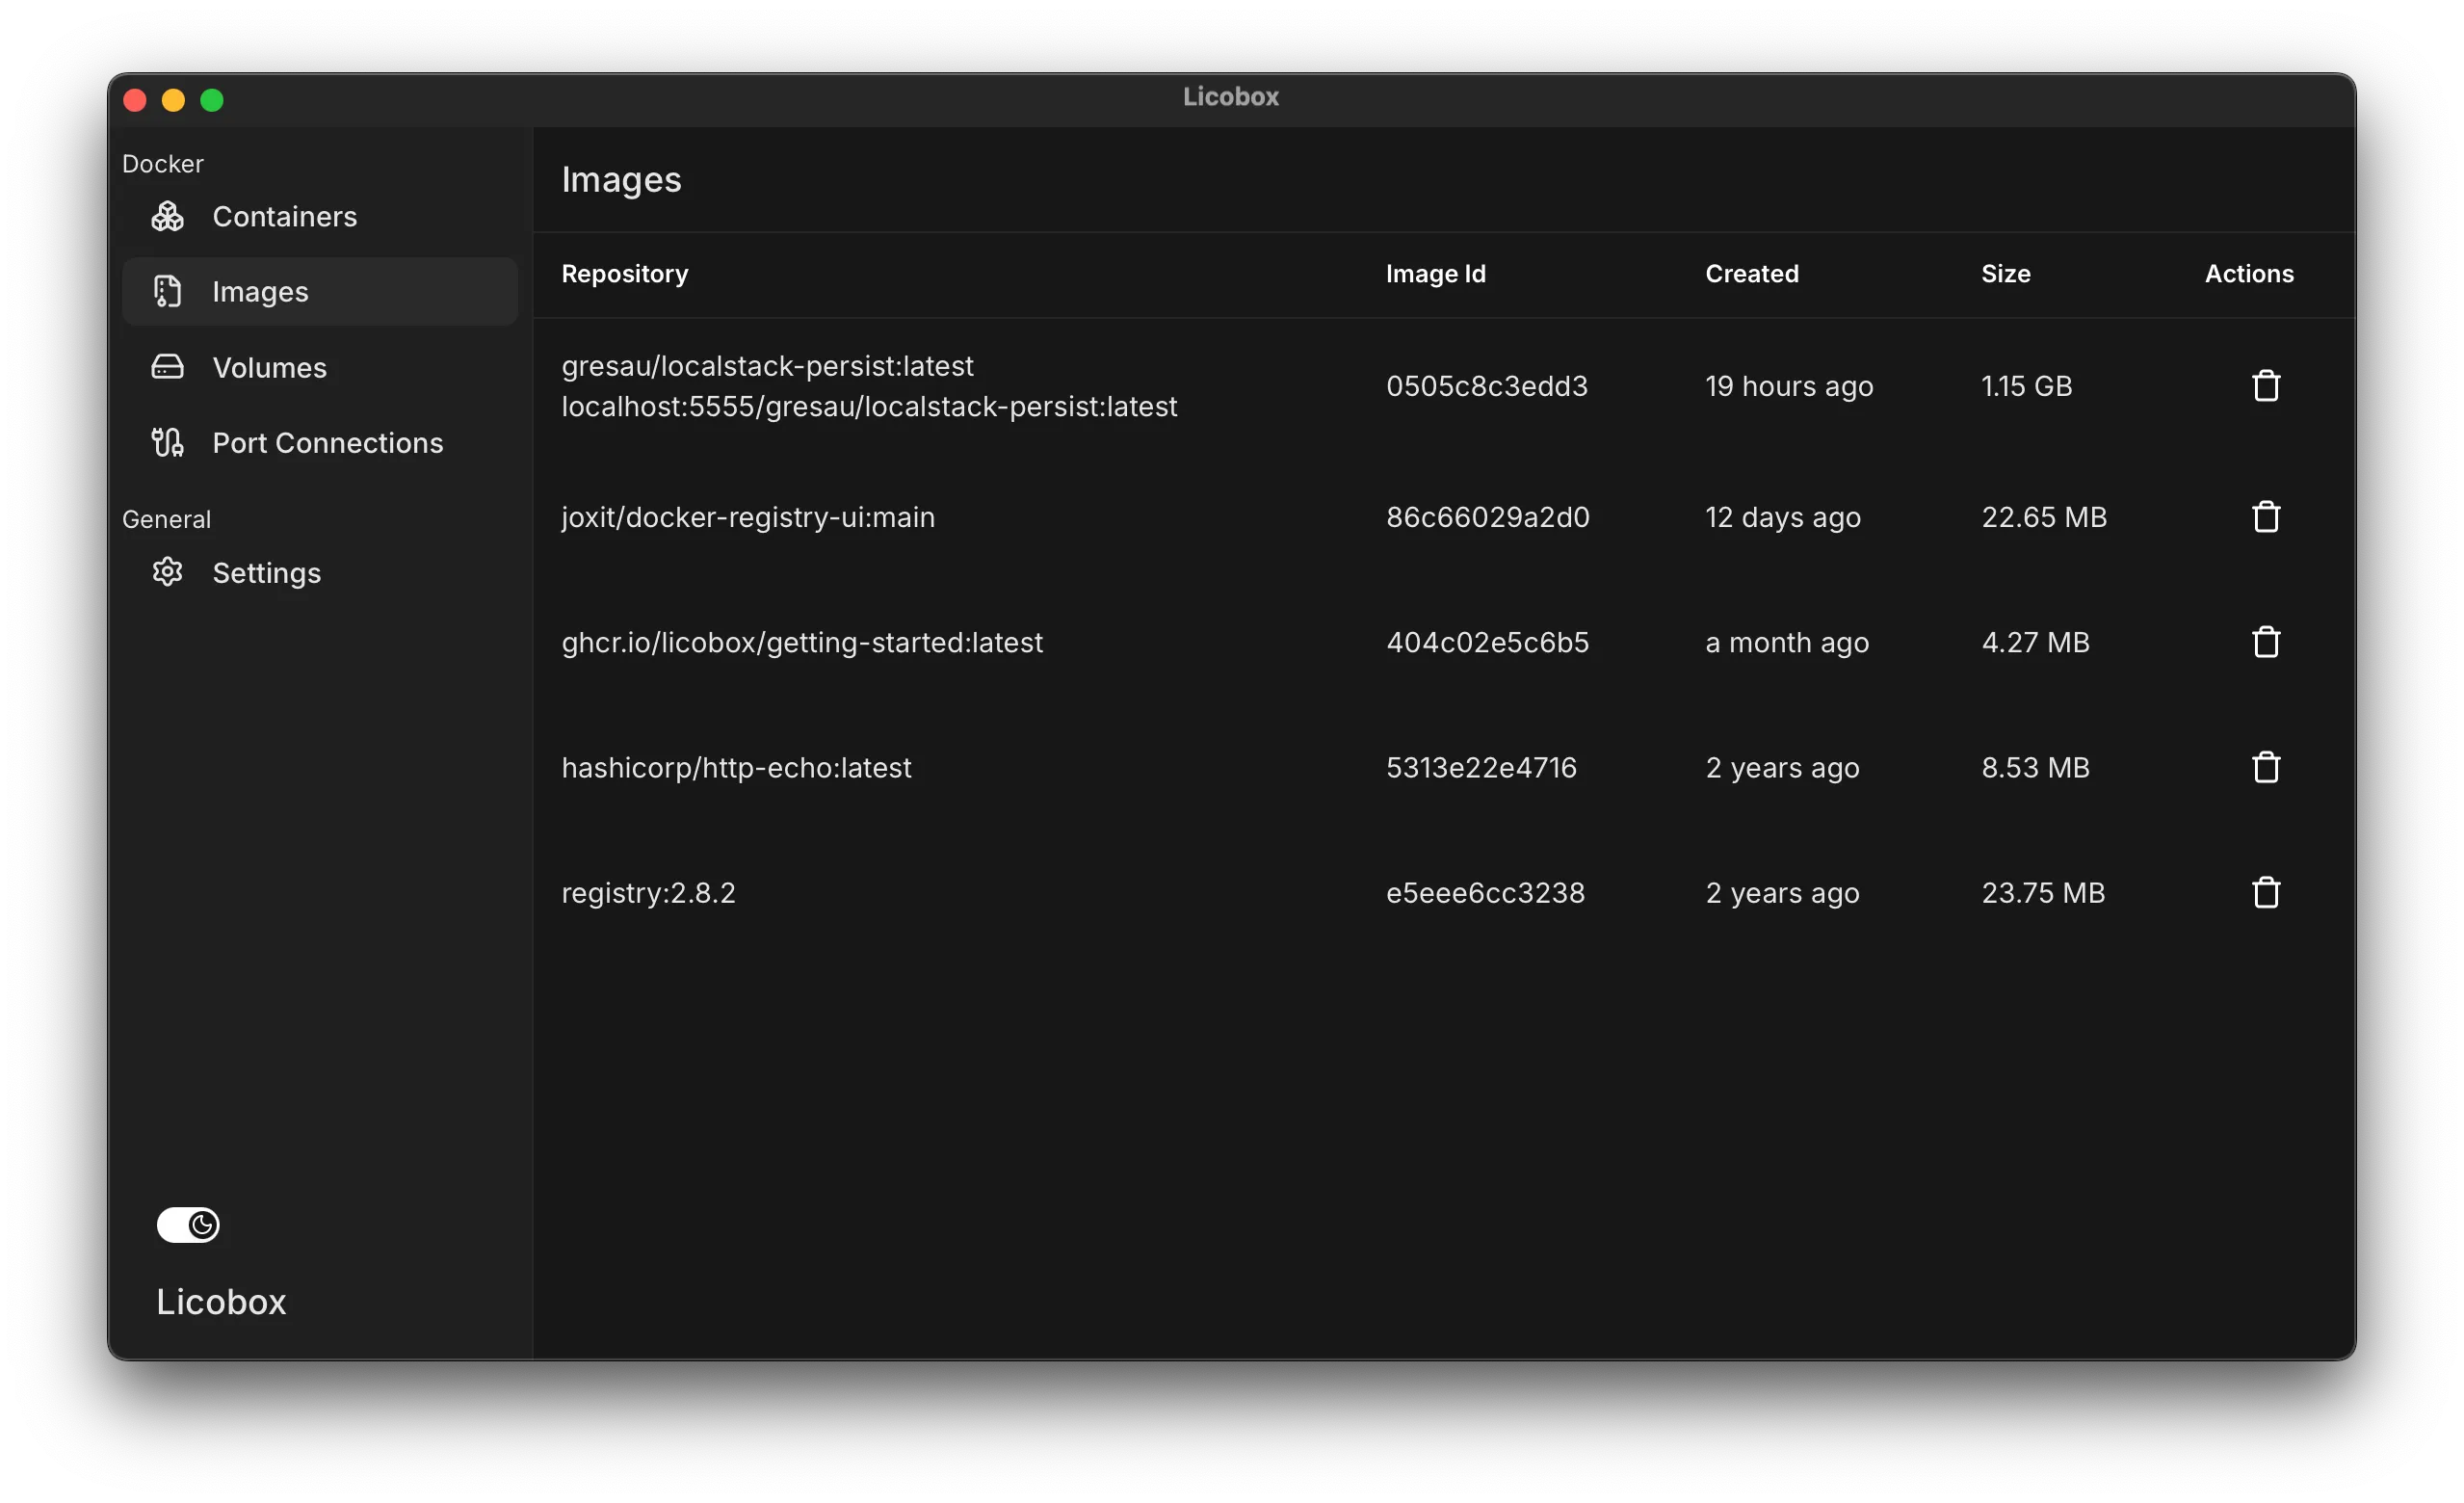Sort by the Size column header
The height and width of the screenshot is (1503, 2464).
click(2006, 274)
